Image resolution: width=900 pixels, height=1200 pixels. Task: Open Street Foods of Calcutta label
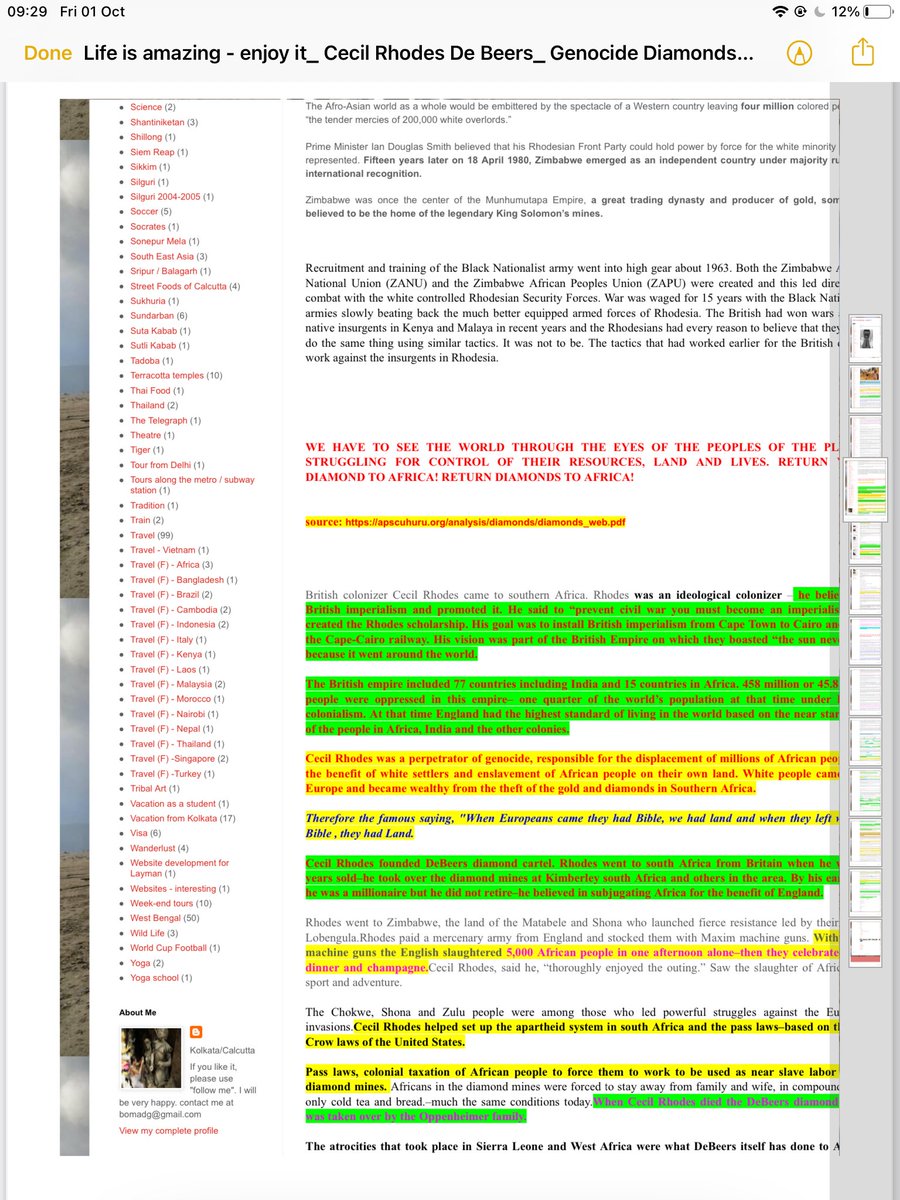pos(178,286)
